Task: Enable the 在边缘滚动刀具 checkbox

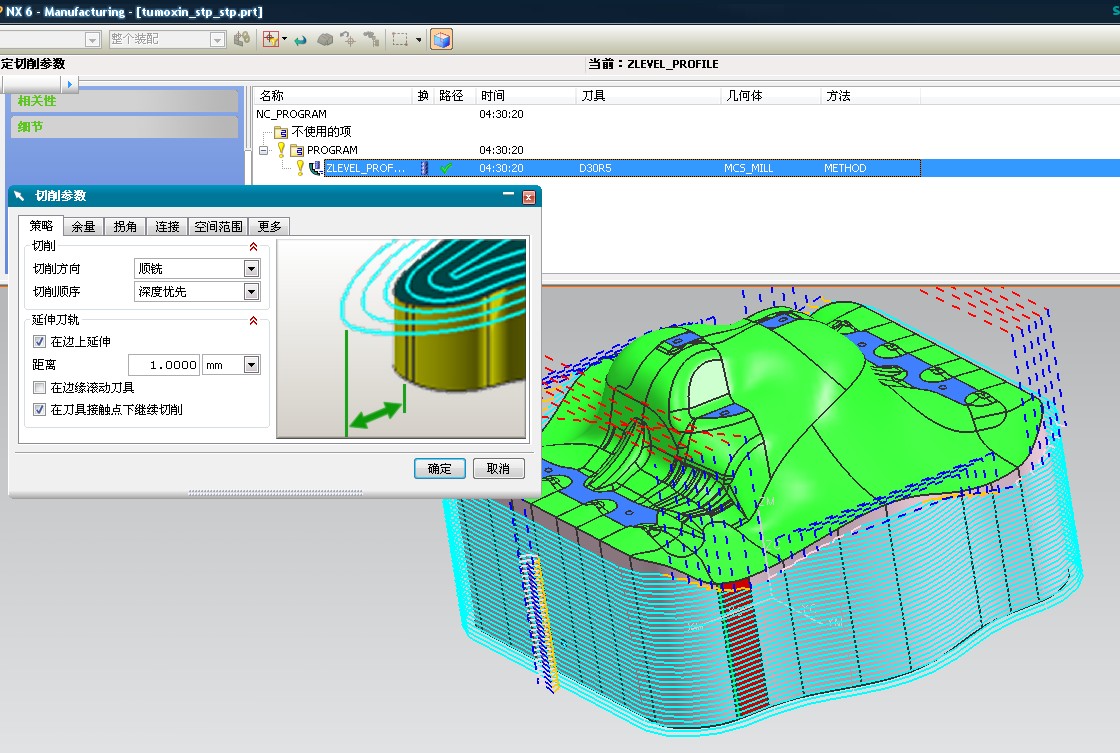Action: coord(40,387)
